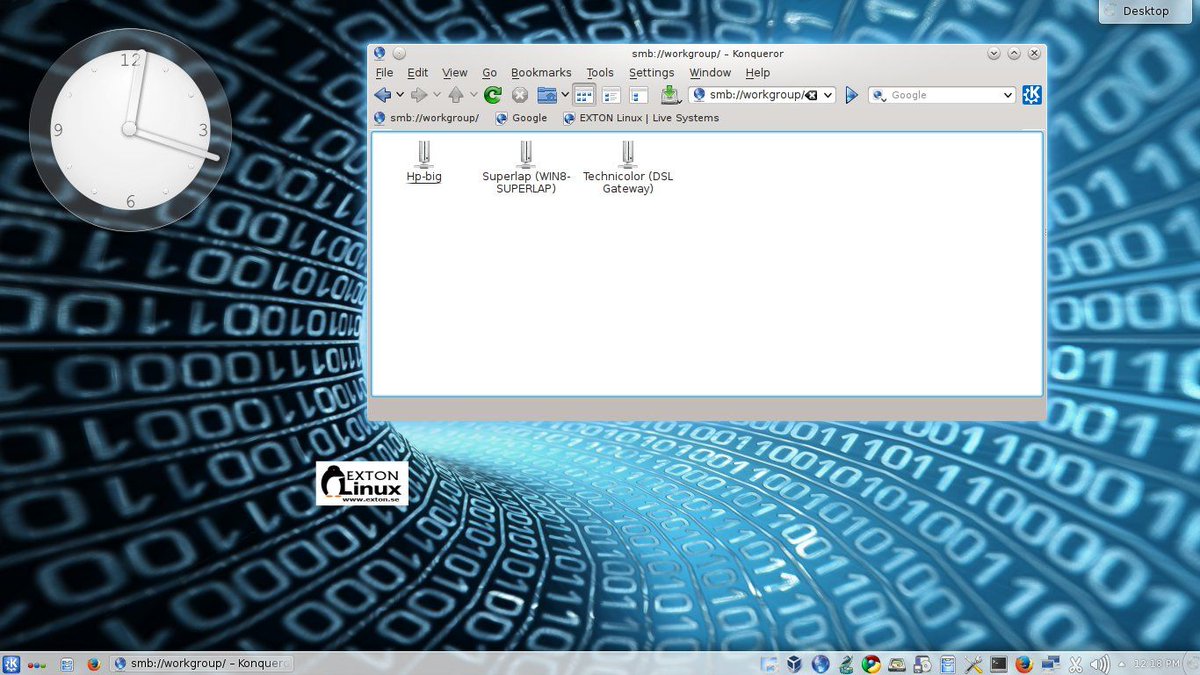Click in the Google search field
This screenshot has width=1200, height=675.
coord(944,95)
